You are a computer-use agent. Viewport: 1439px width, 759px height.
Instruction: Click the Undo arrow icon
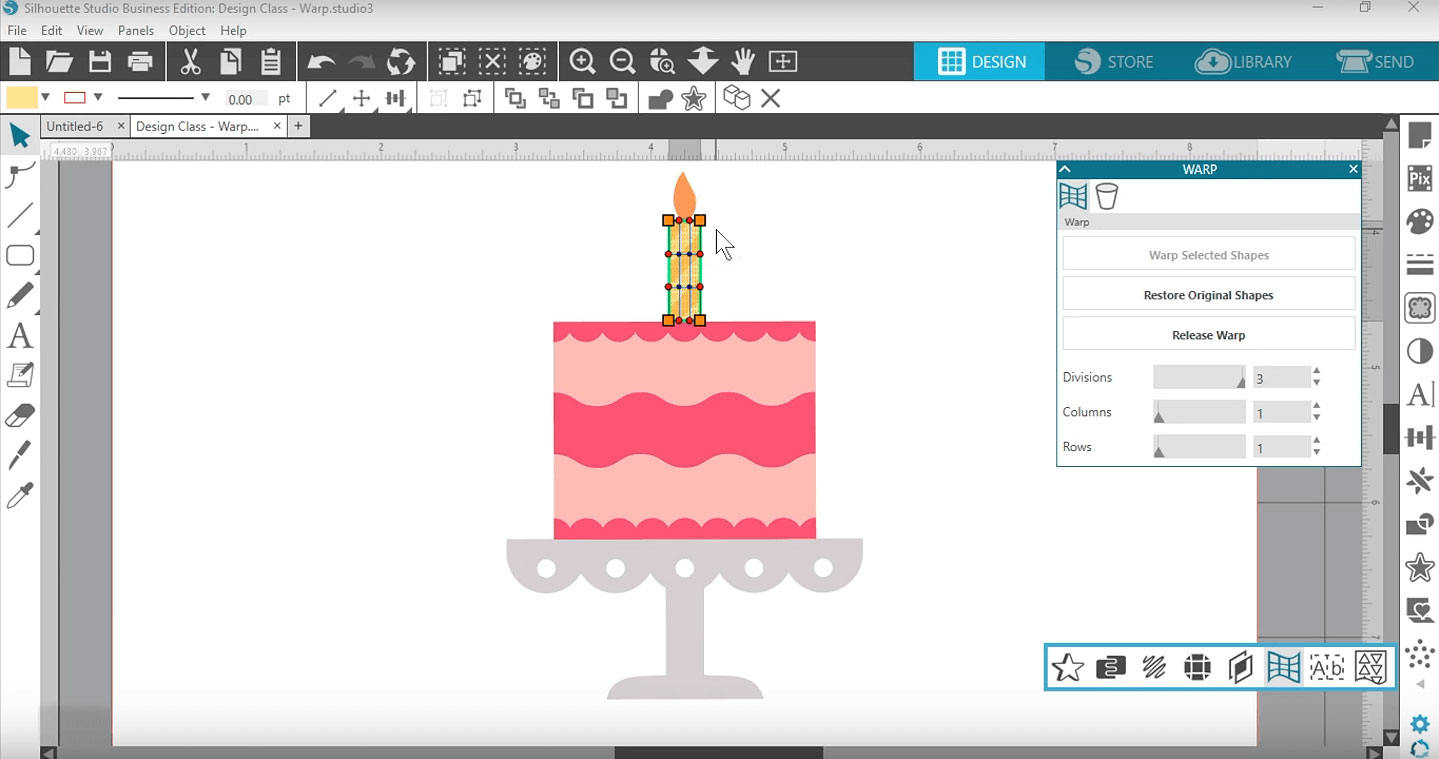coord(321,62)
